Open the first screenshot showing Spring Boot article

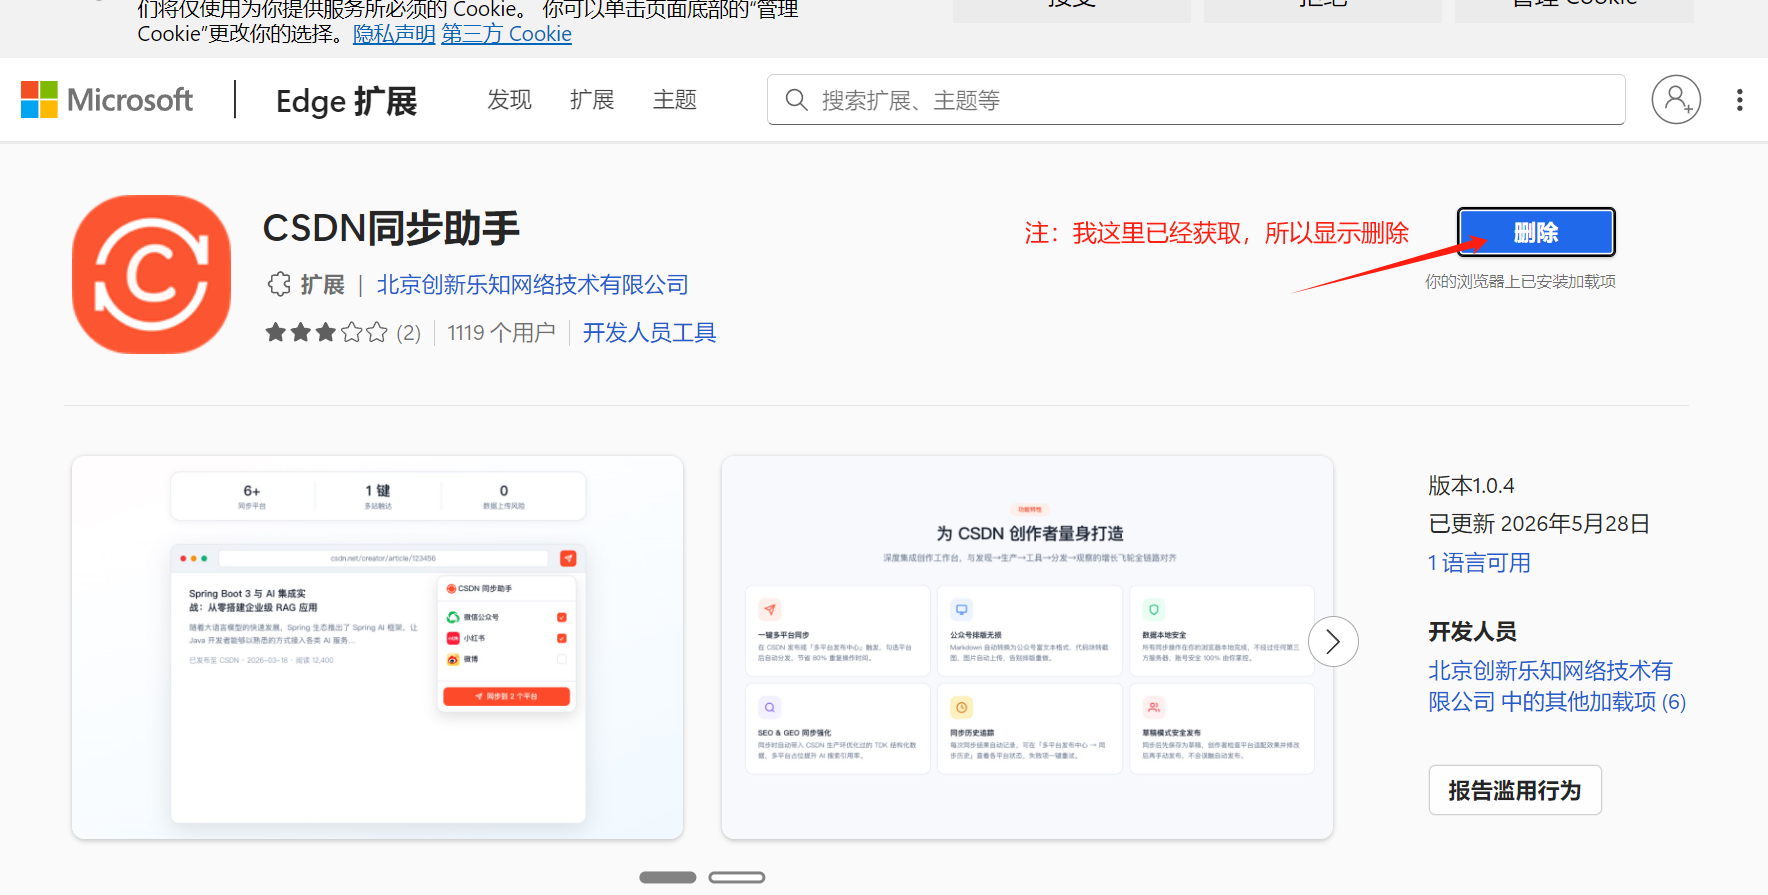point(378,648)
